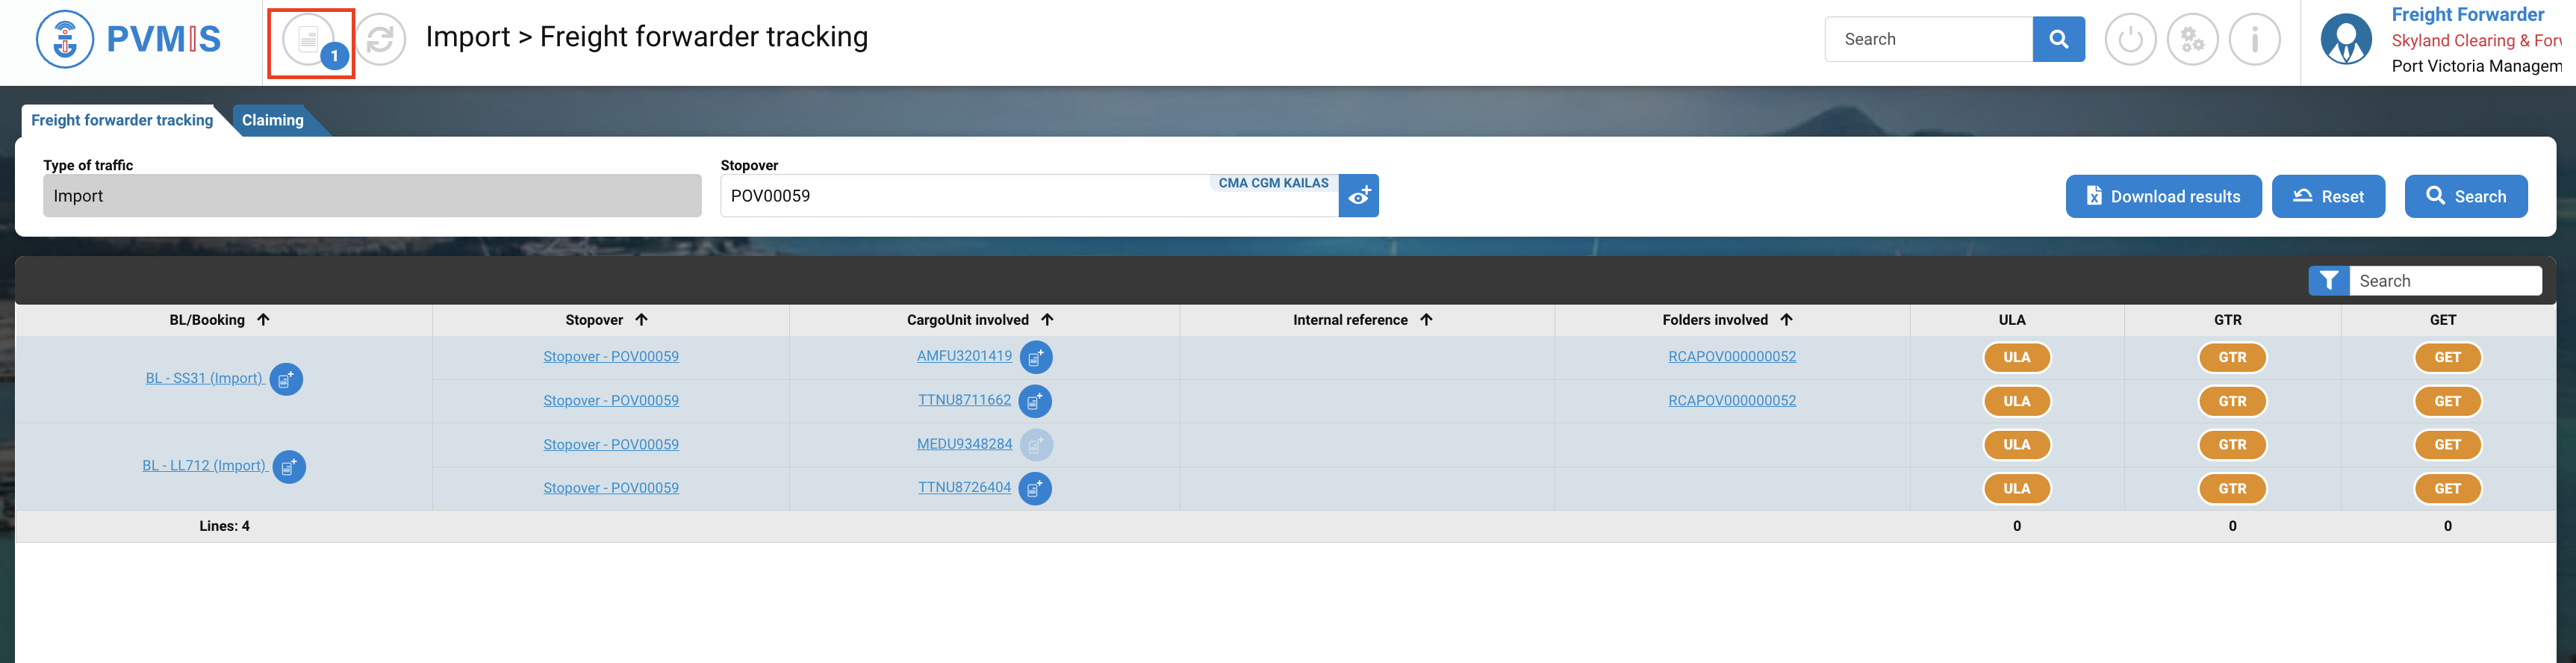The width and height of the screenshot is (2576, 663).
Task: Sort the Folders involved column
Action: coord(1786,320)
